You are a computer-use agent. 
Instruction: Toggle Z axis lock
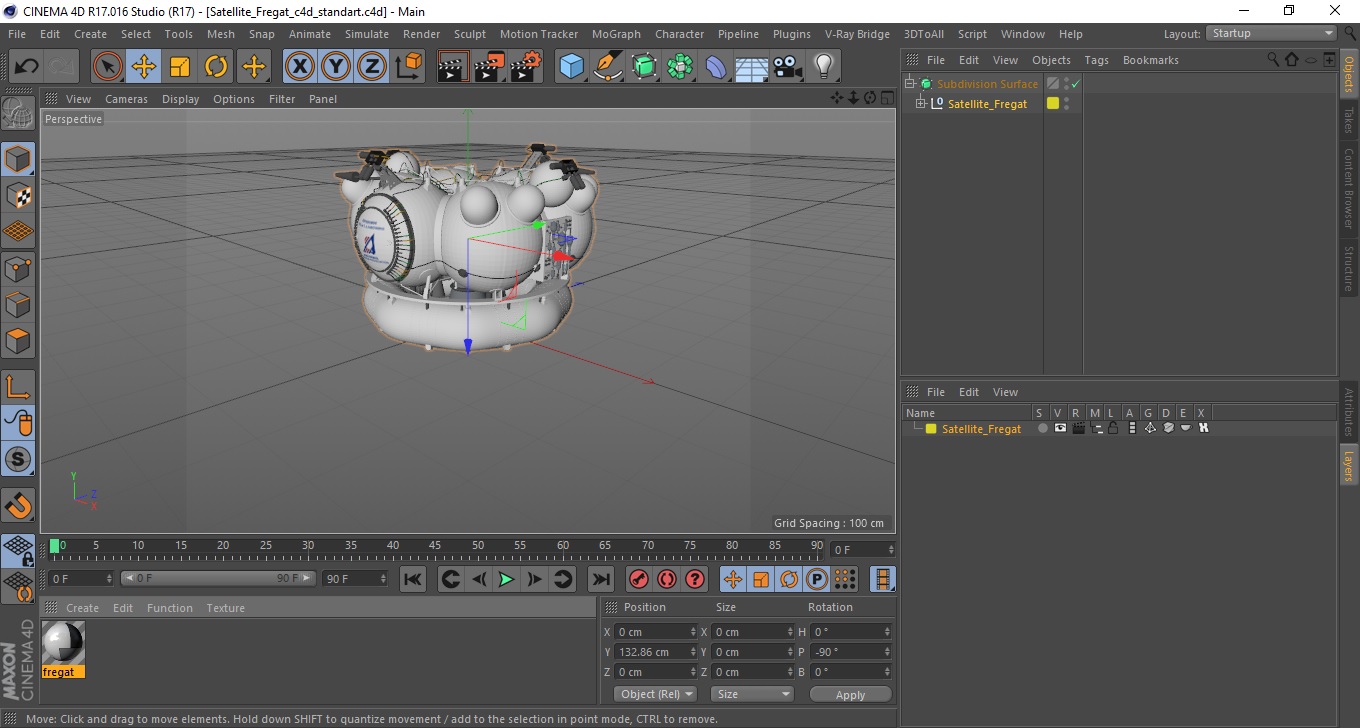click(x=372, y=67)
